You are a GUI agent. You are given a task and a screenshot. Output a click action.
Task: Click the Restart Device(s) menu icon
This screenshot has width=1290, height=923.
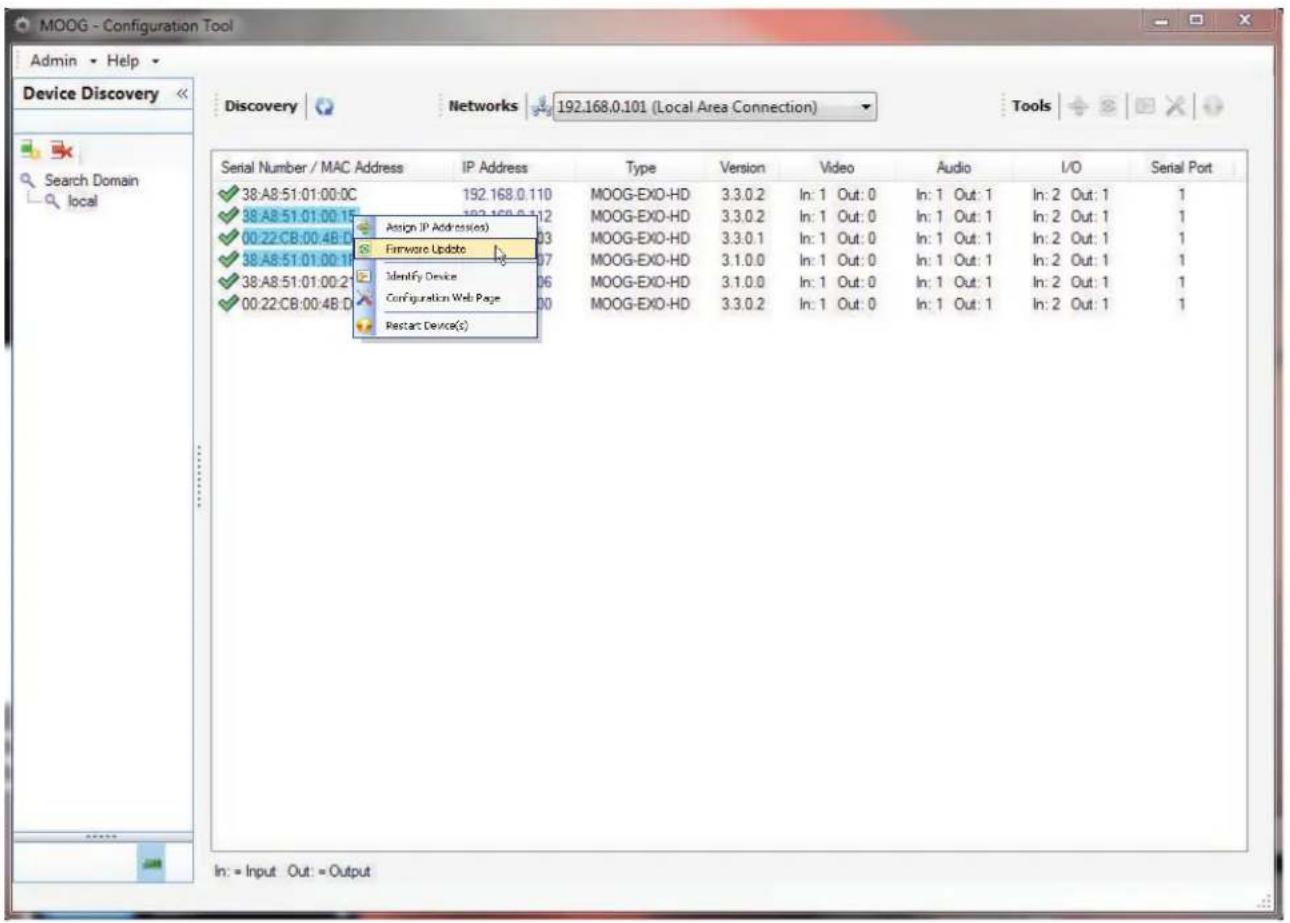click(x=365, y=326)
